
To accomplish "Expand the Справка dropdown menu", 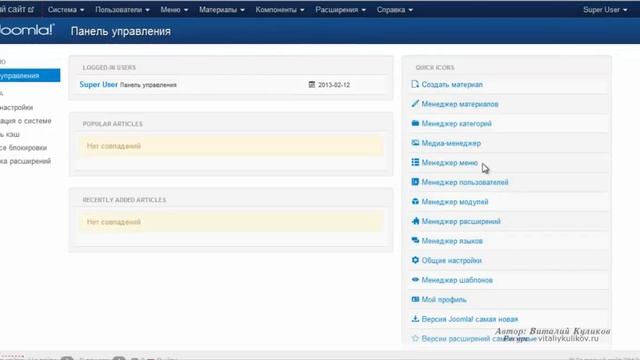I will click(394, 9).
